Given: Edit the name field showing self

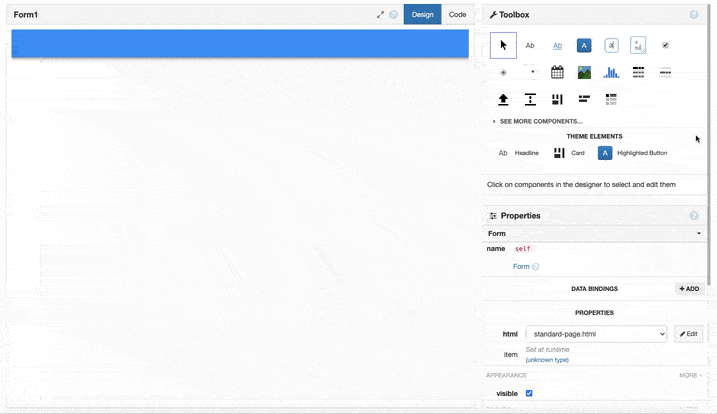Looking at the screenshot, I should click(523, 249).
